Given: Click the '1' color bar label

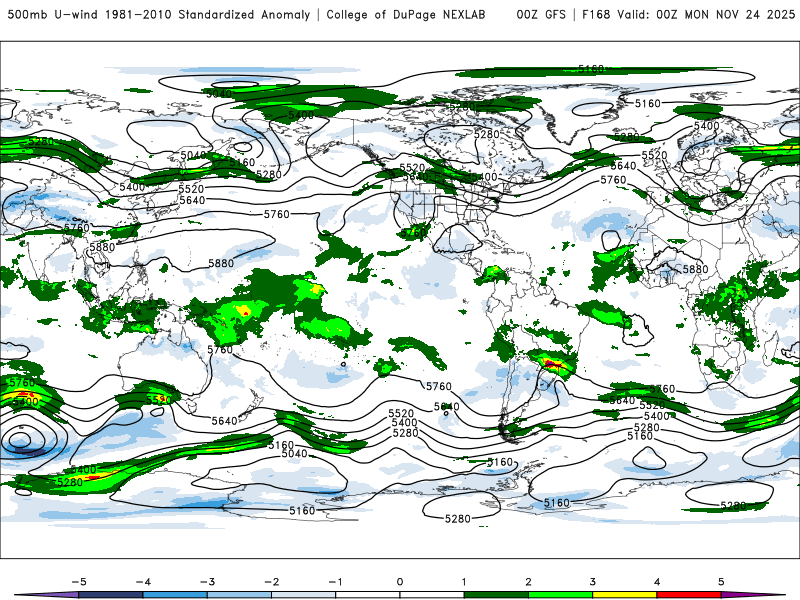Looking at the screenshot, I should click(x=464, y=582).
